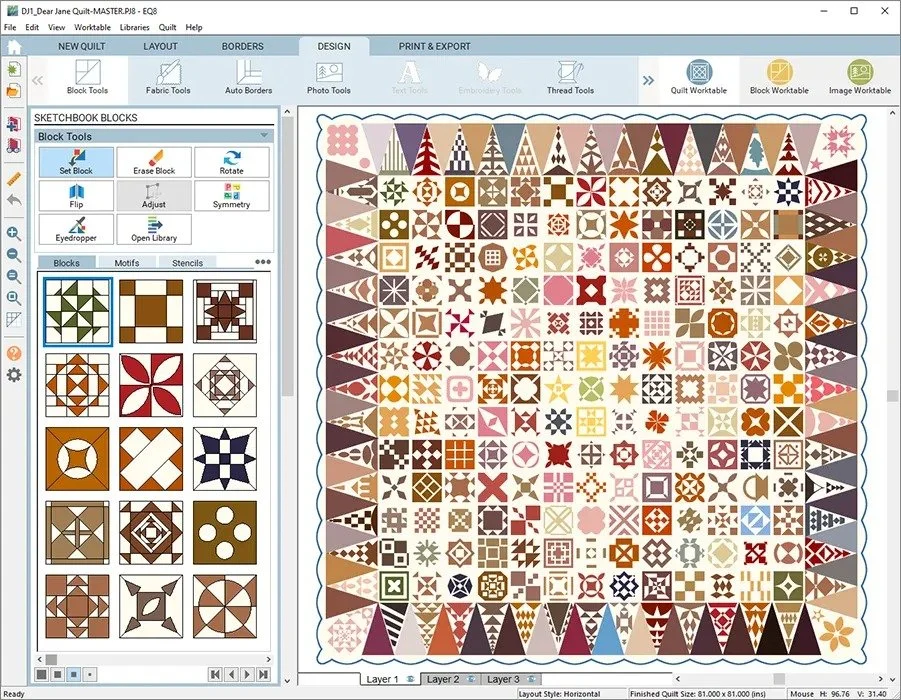Viewport: 901px width, 700px height.
Task: Select the highlighted medium thumbnail size
Action: point(74,674)
